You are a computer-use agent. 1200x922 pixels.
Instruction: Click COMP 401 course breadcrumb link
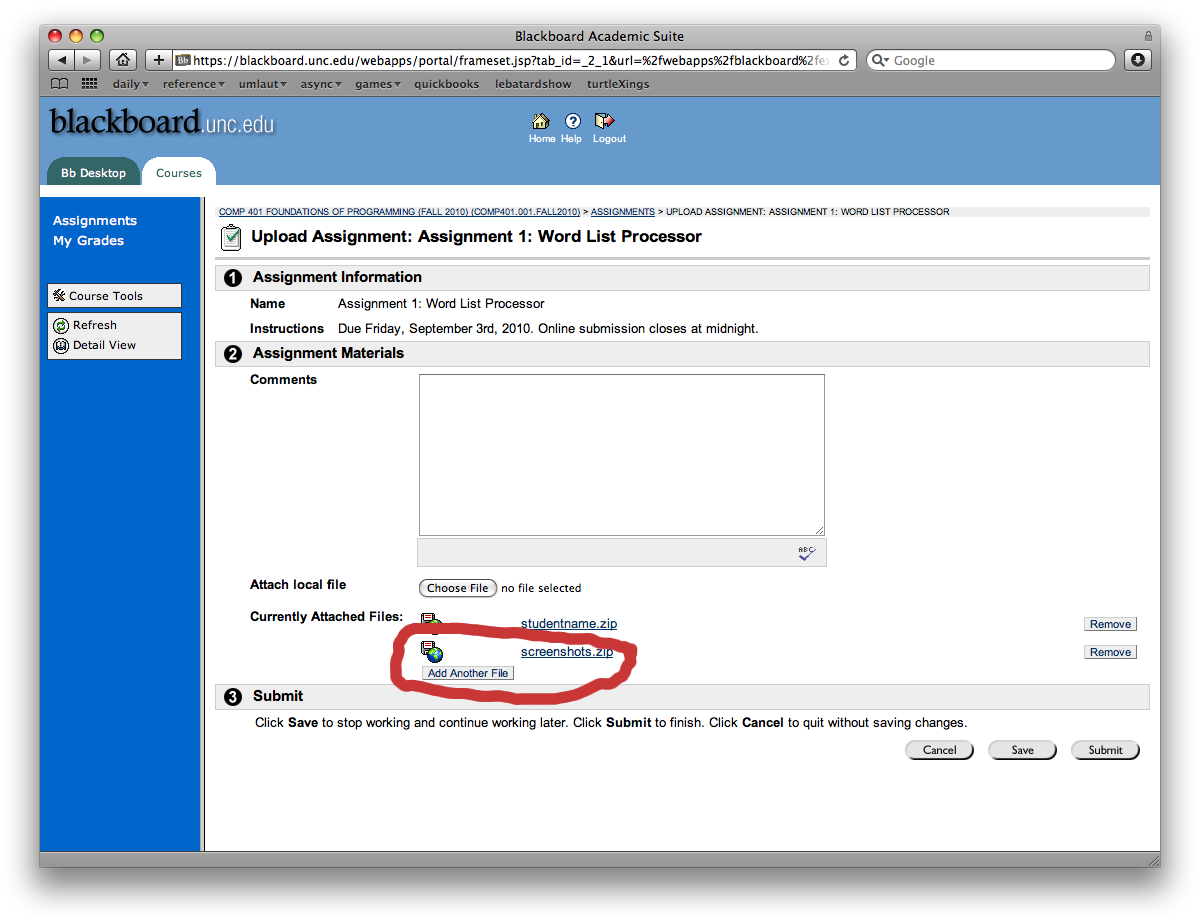pos(400,212)
